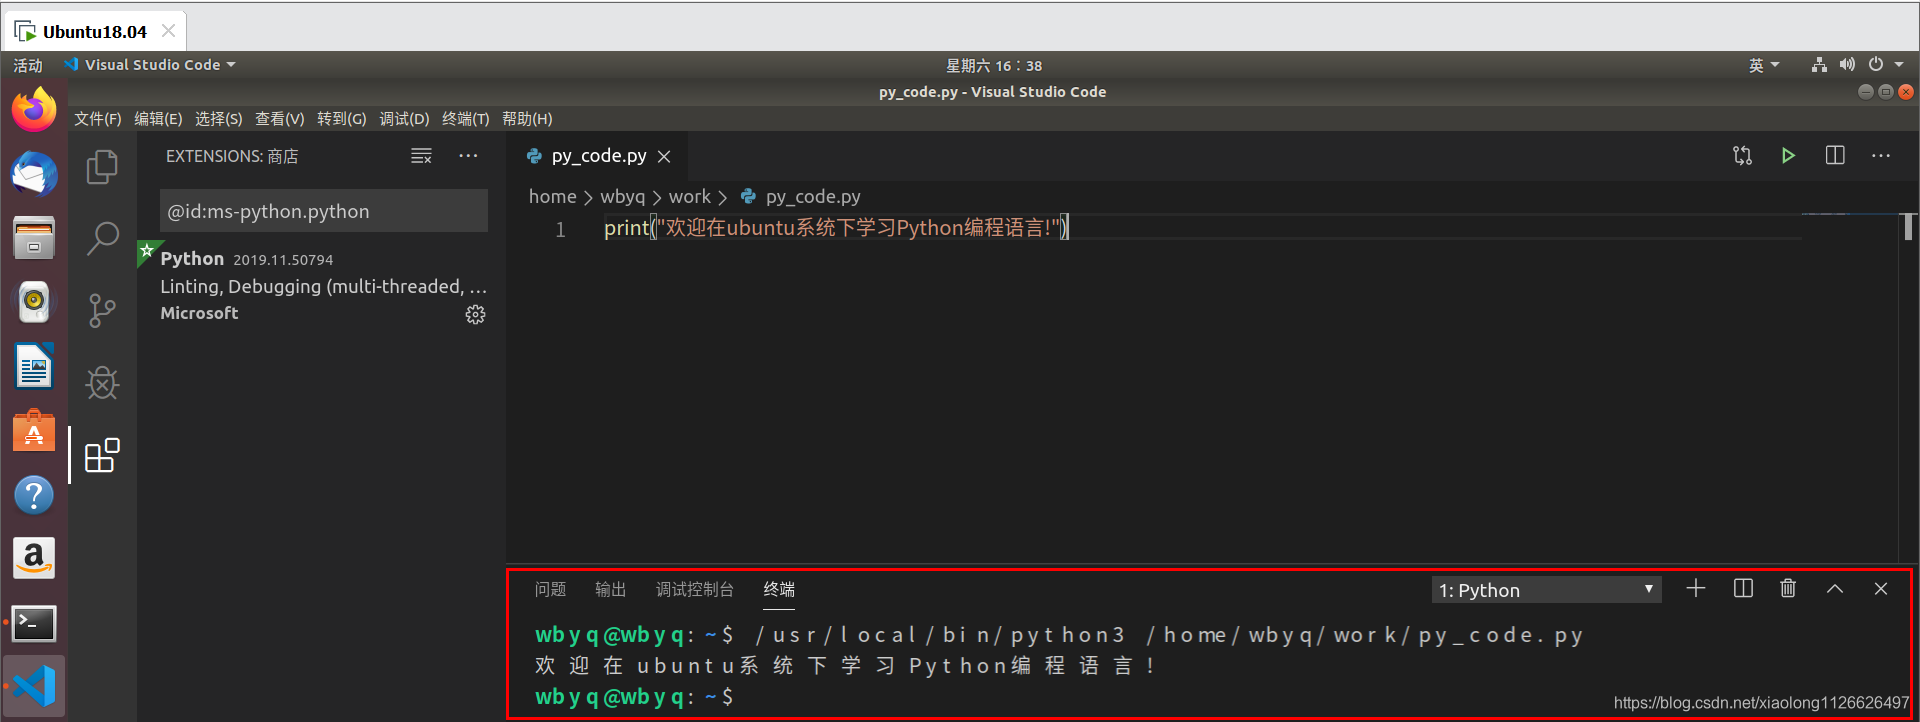Click Visual Studio Code dock icon

[34, 687]
